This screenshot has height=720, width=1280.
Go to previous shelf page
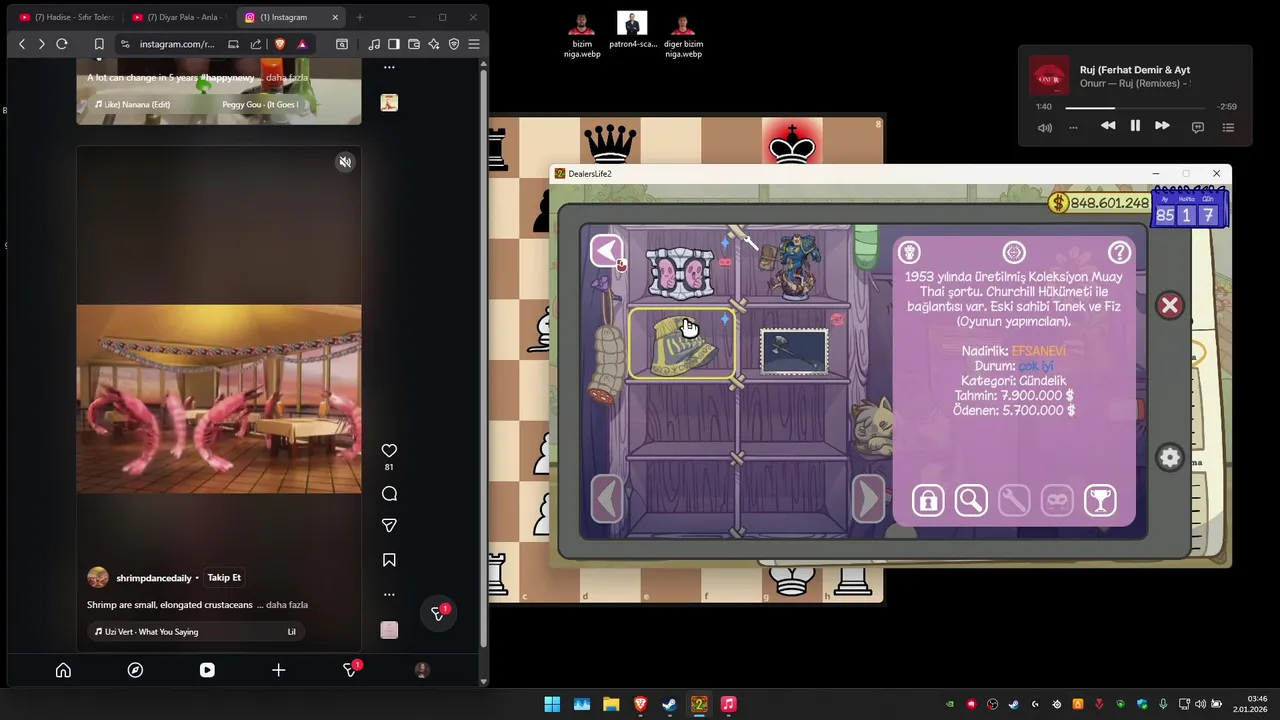607,498
